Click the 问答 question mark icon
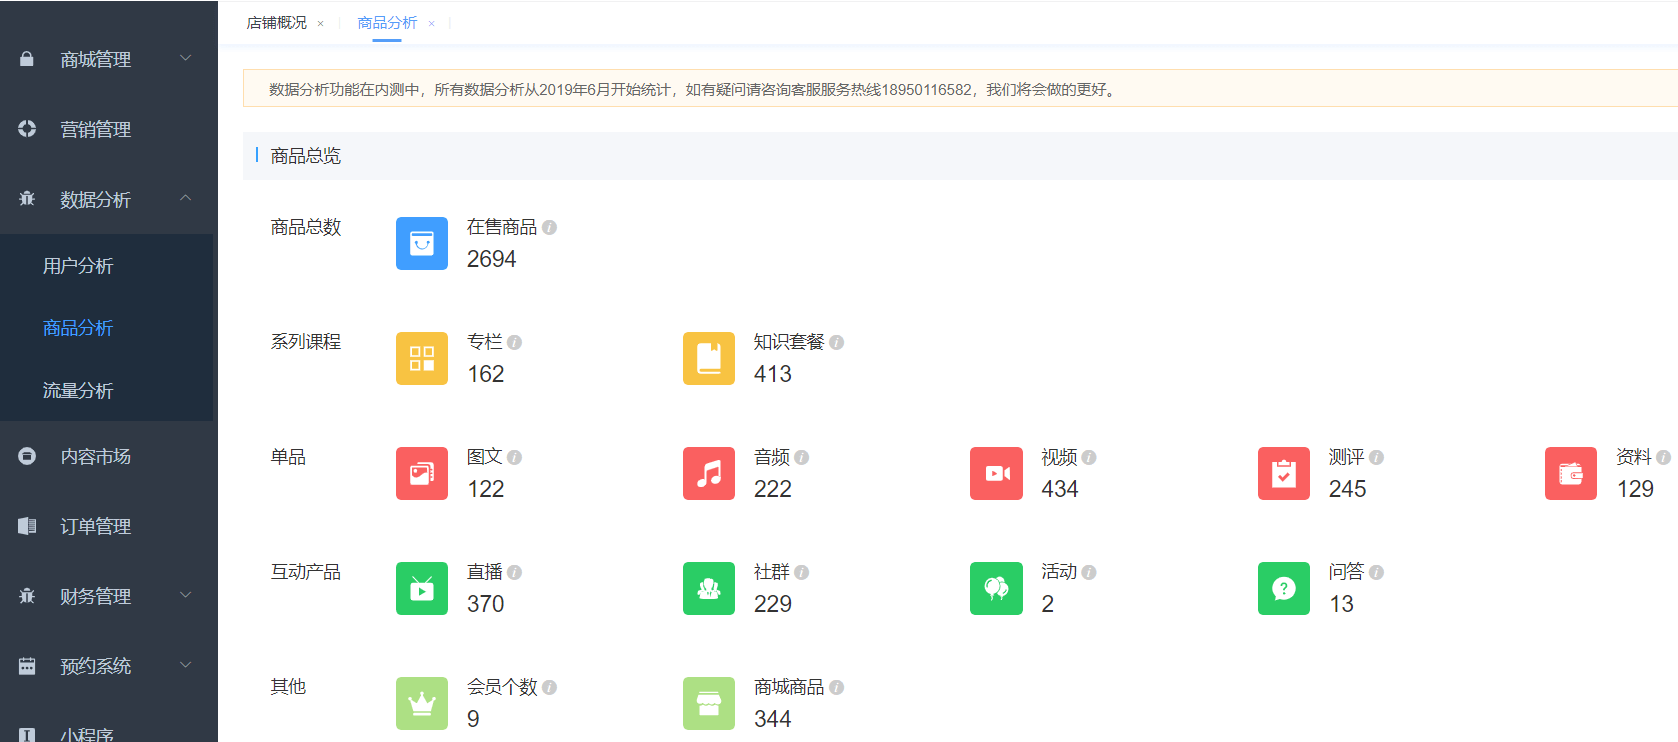The image size is (1678, 742). [x=1283, y=588]
